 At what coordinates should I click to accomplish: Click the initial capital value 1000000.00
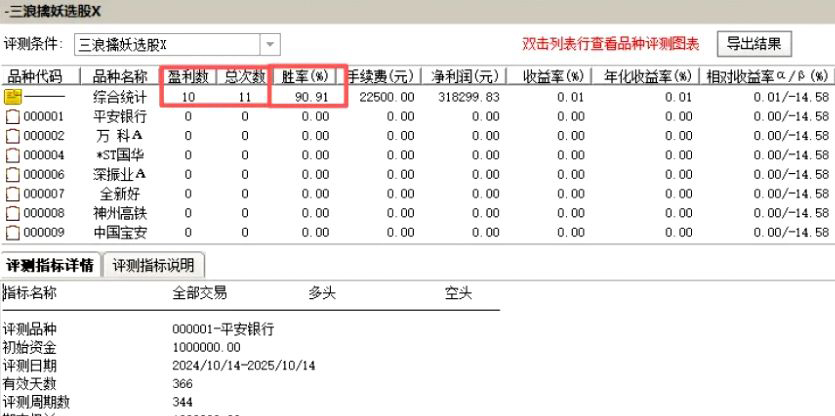pos(207,348)
